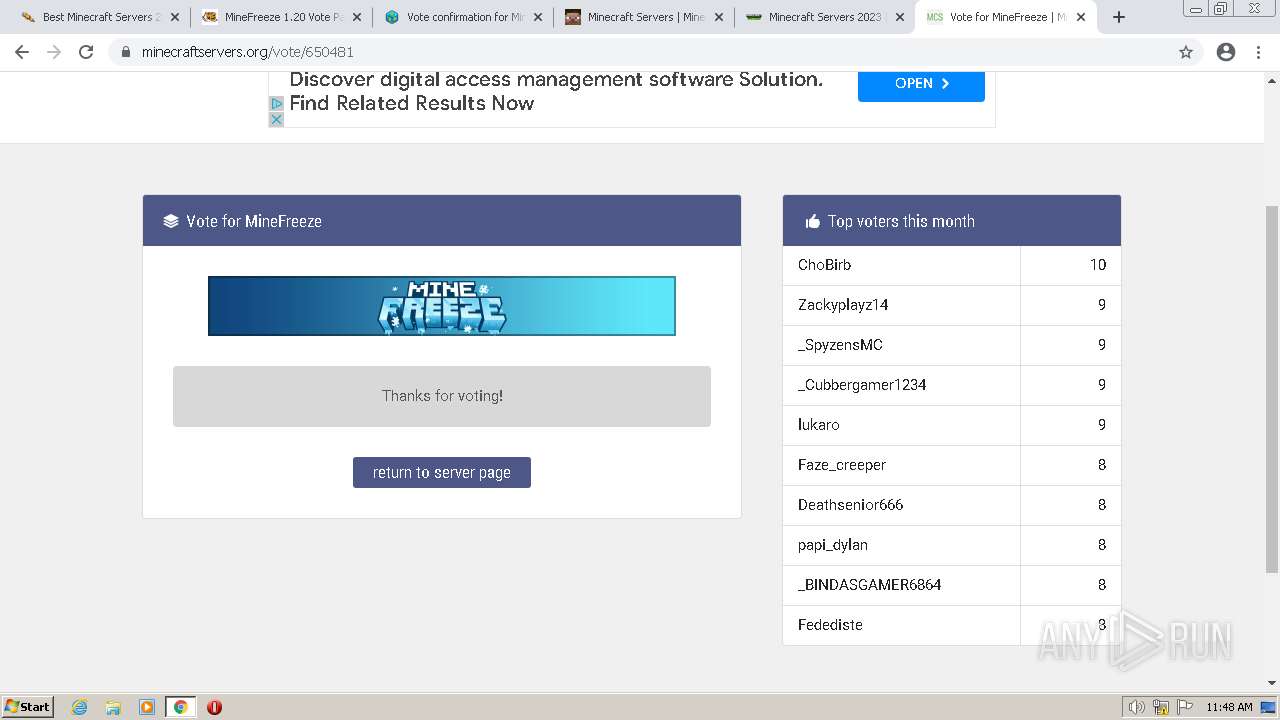
Task: Go back to previous page
Action: 22,52
